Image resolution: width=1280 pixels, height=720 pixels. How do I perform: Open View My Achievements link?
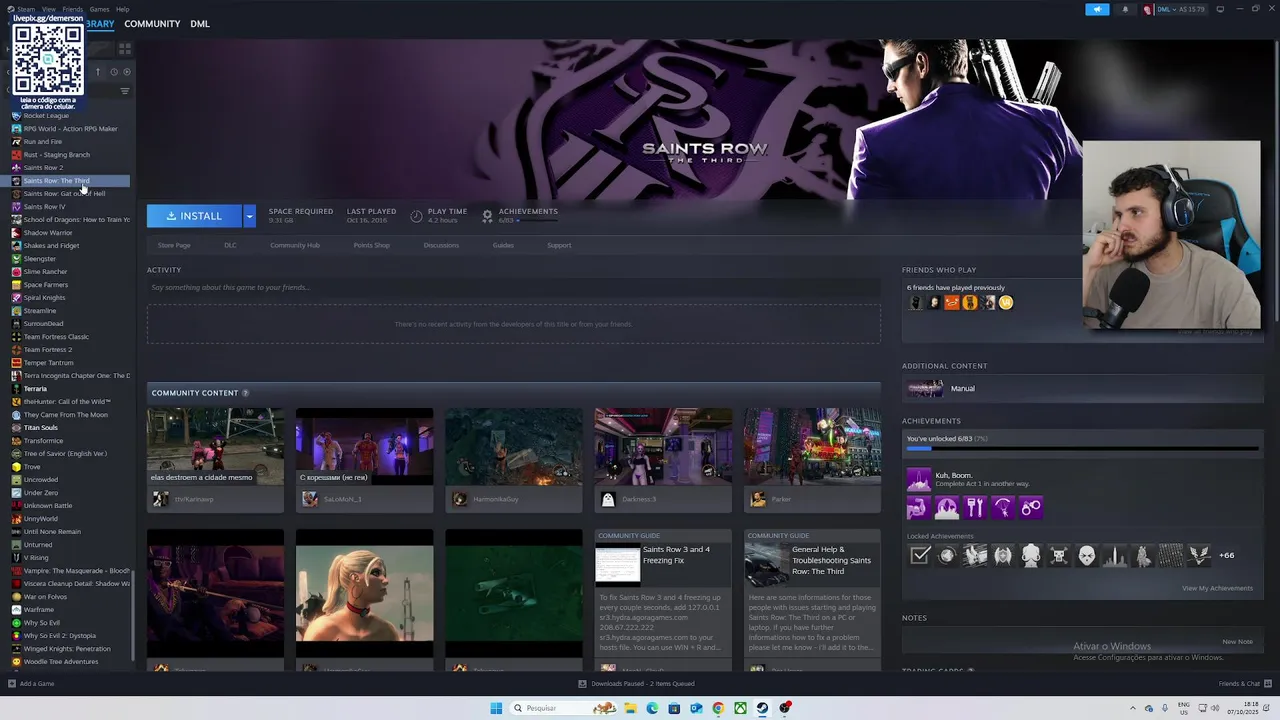click(x=1217, y=588)
